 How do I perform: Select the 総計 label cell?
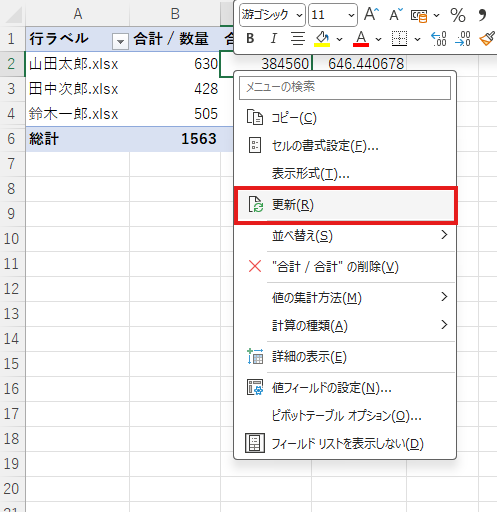[x=77, y=139]
